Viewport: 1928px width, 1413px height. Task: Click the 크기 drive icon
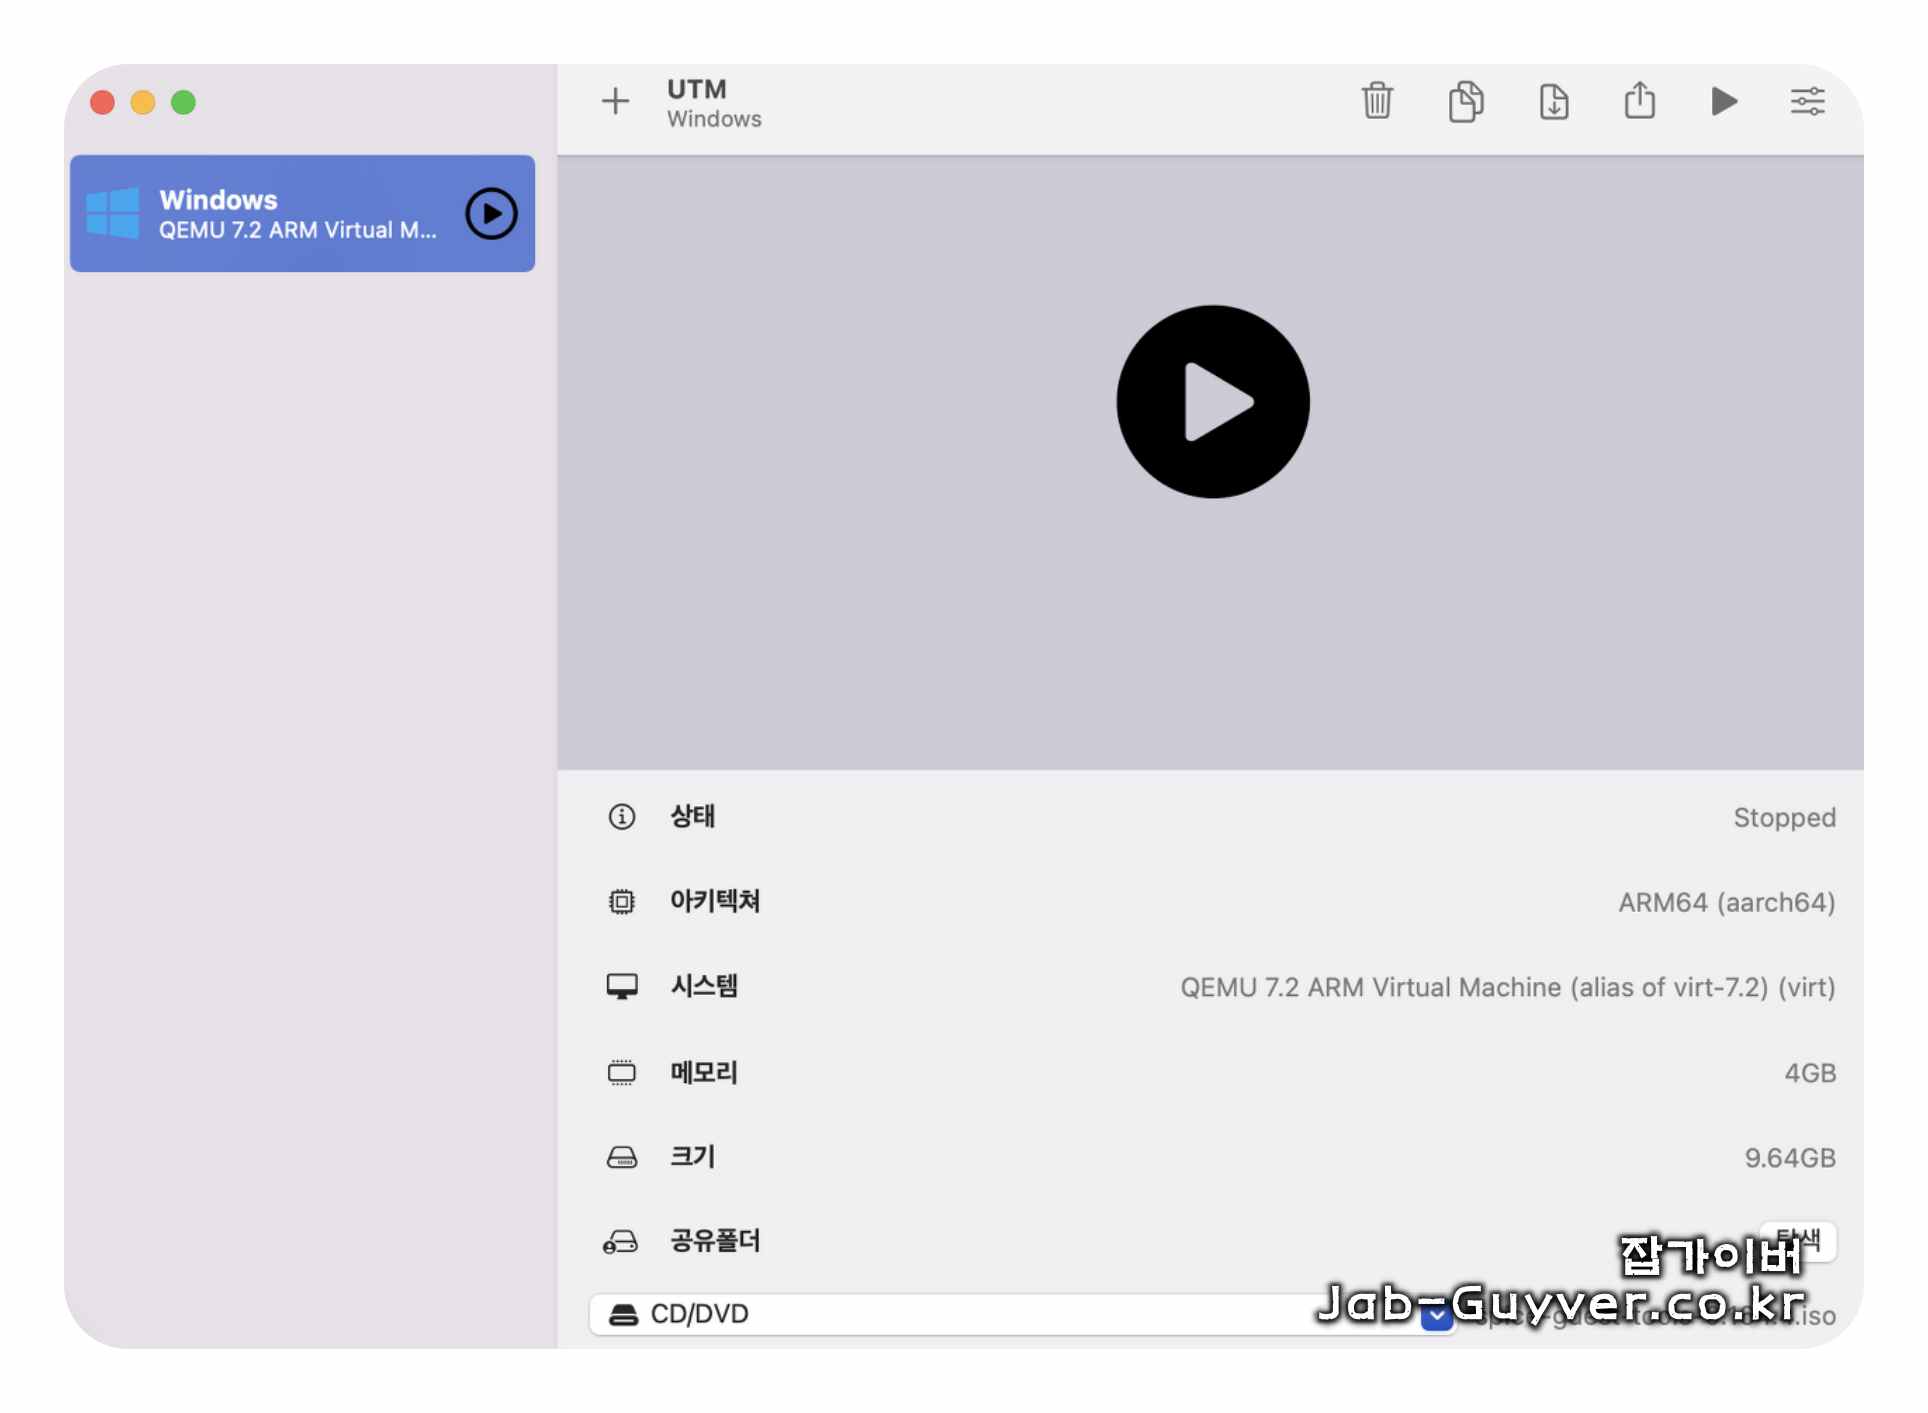pos(621,1158)
